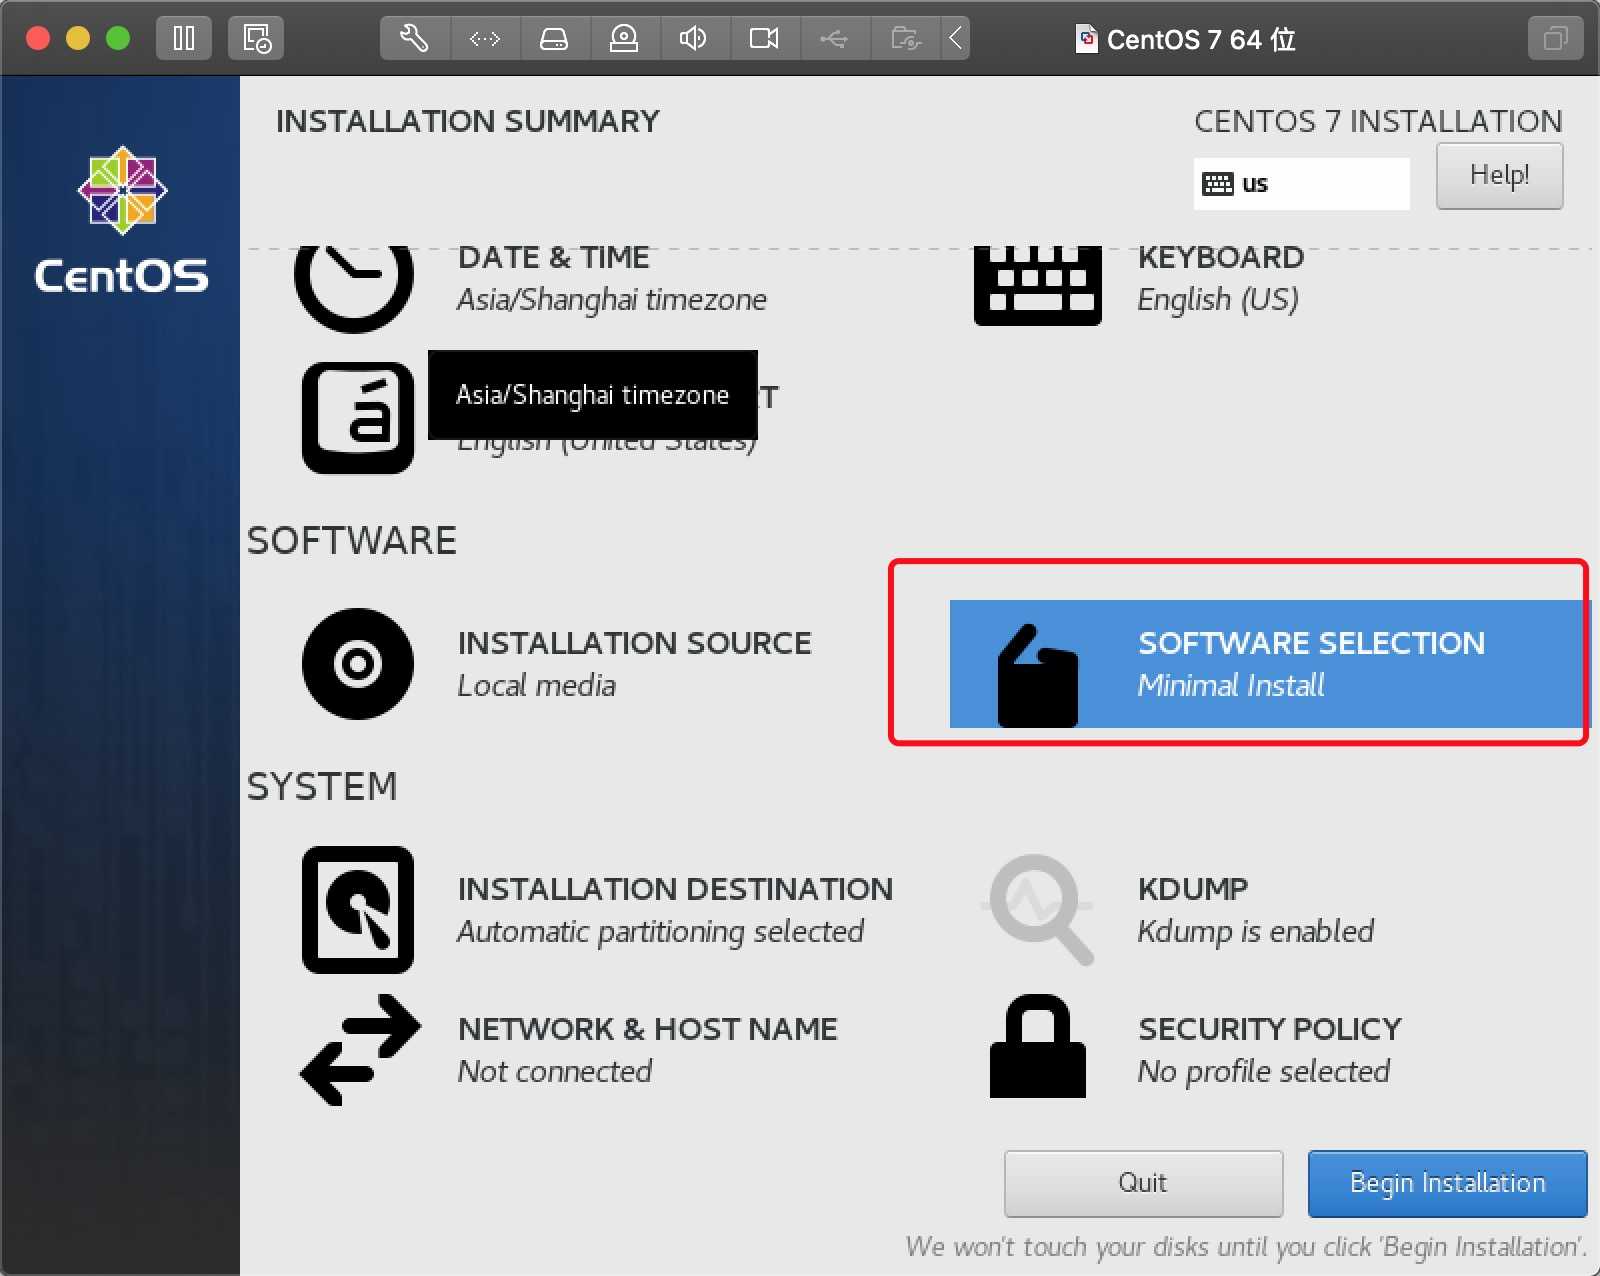Click the sound speaker icon in toolbar
This screenshot has width=1600, height=1276.
(x=693, y=39)
